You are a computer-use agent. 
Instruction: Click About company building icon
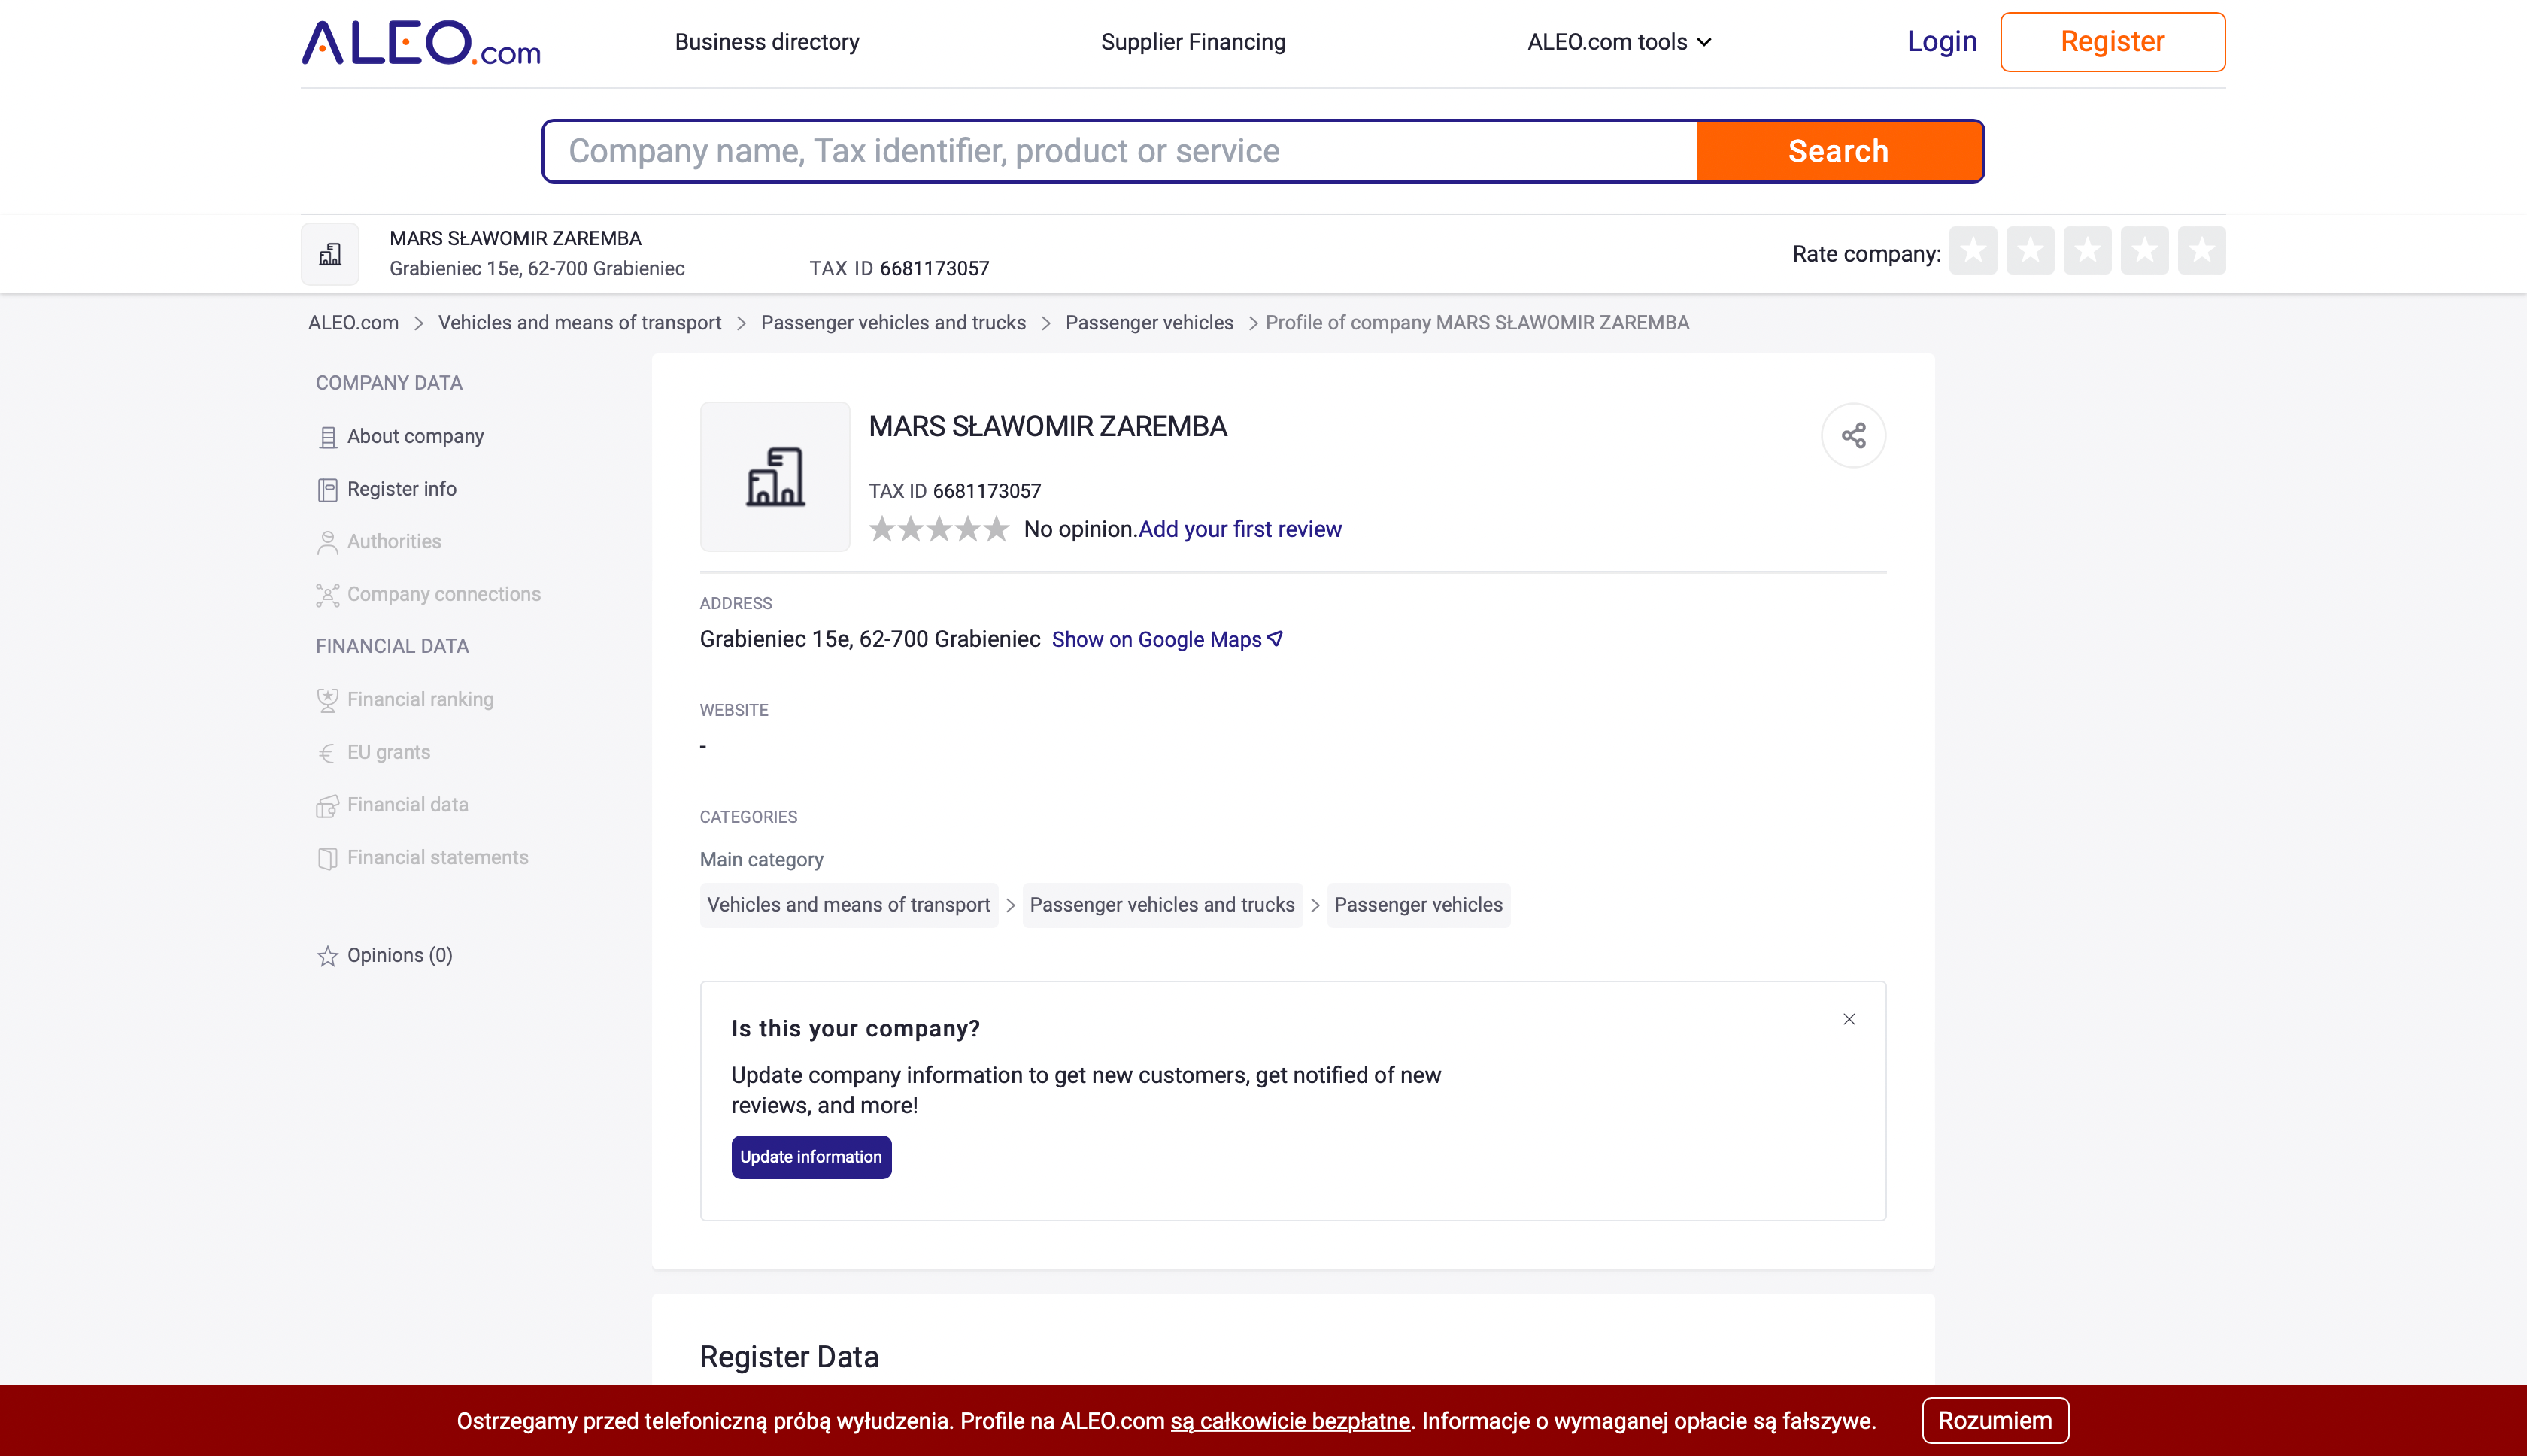[327, 438]
